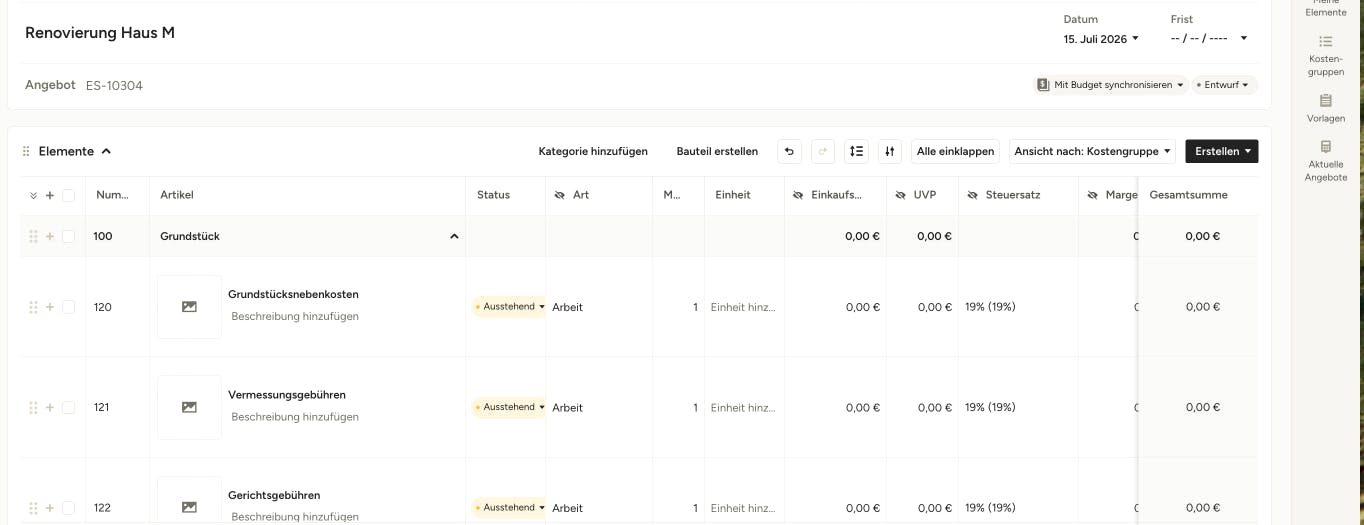
Task: Click the double-chevron expand-all icon in table header
Action: [33, 195]
